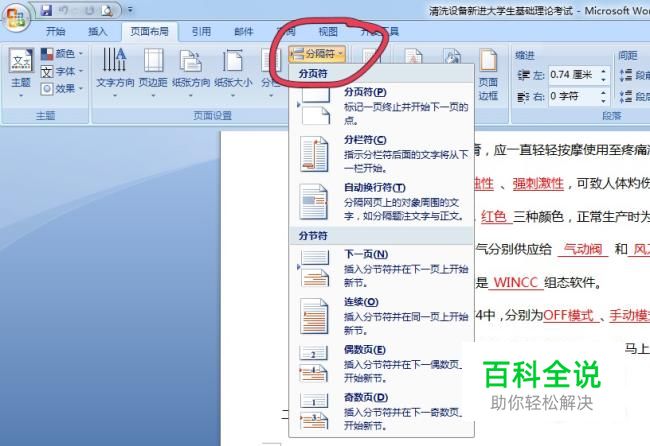
Task: Choose 连续(O) continuous section break
Action: (x=381, y=316)
